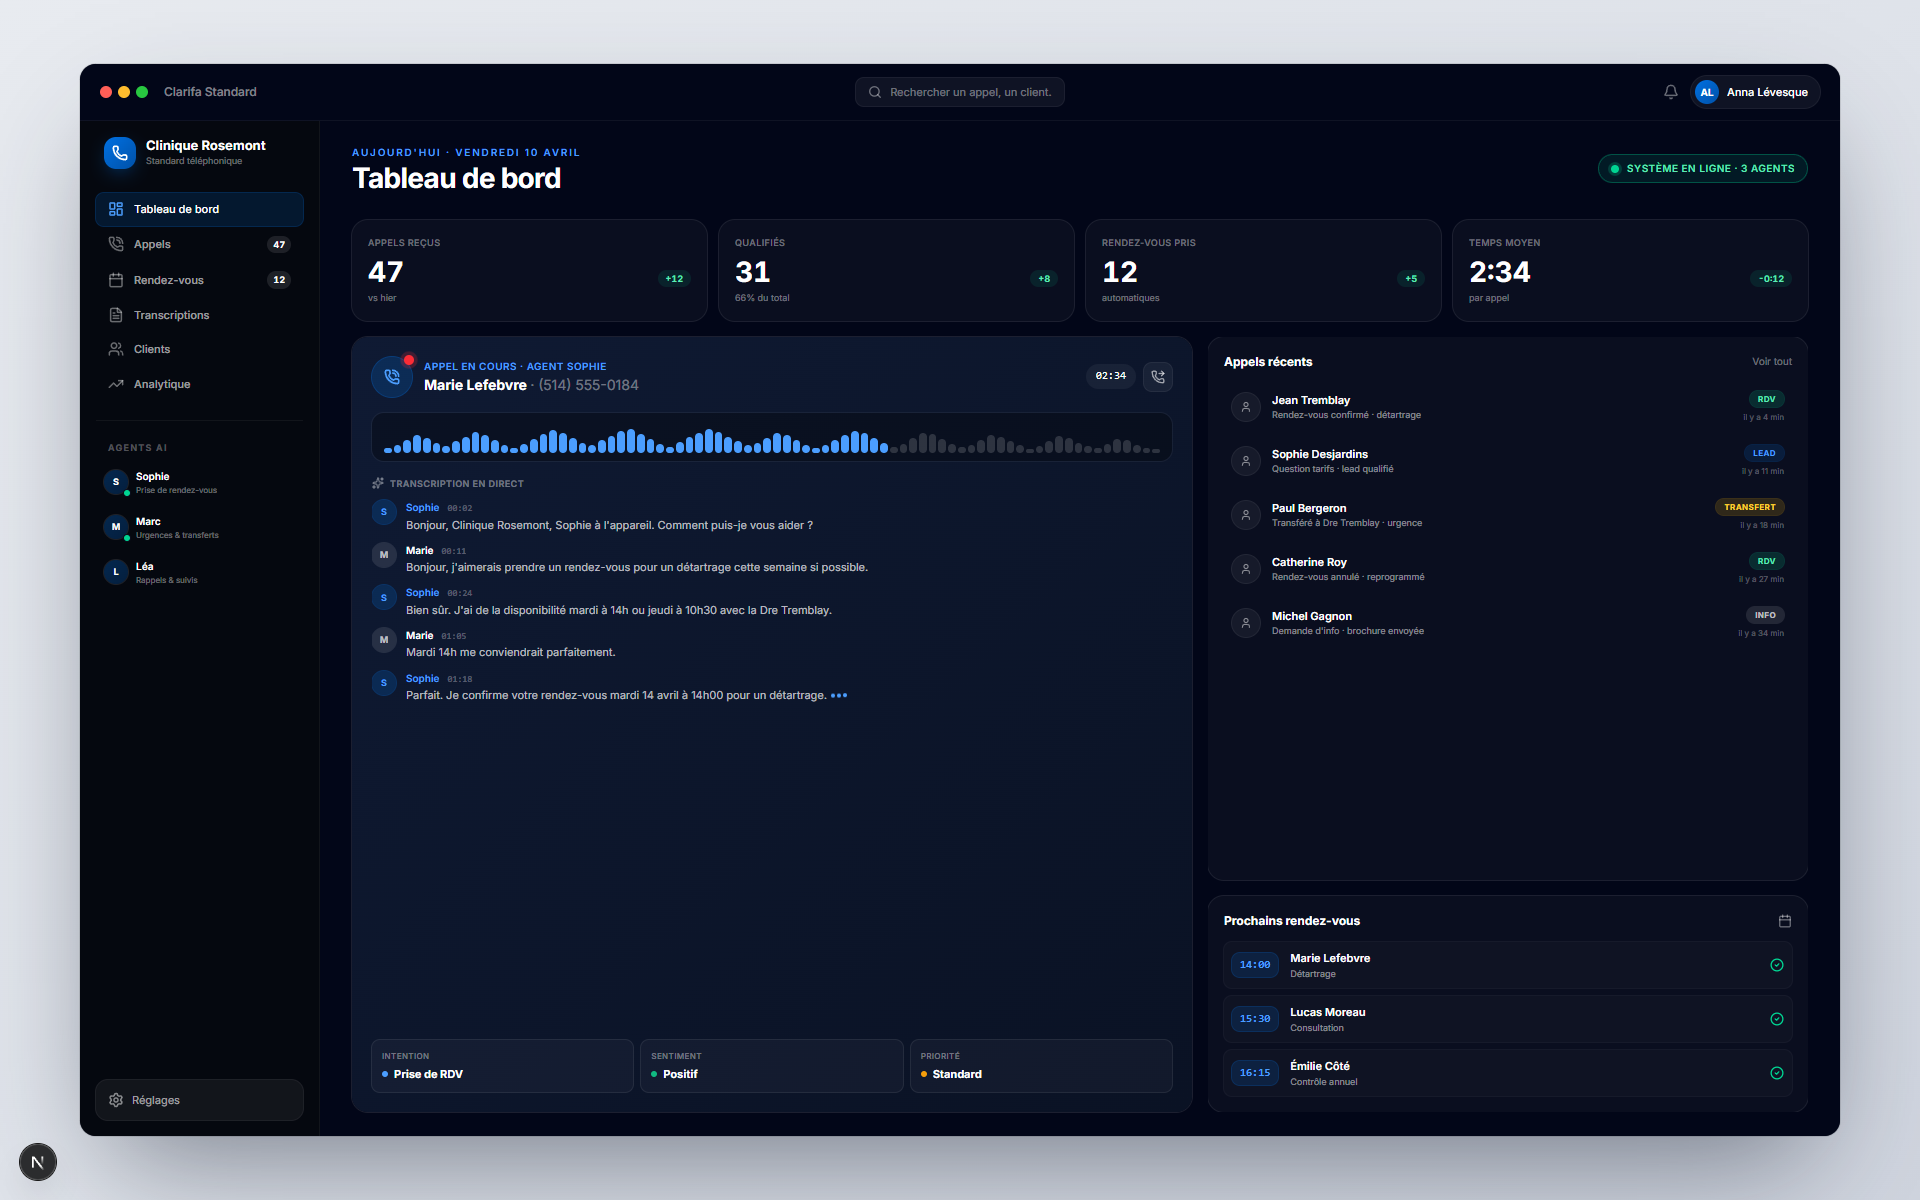This screenshot has width=1920, height=1200.
Task: Select the Transcriptions document icon
Action: point(116,314)
